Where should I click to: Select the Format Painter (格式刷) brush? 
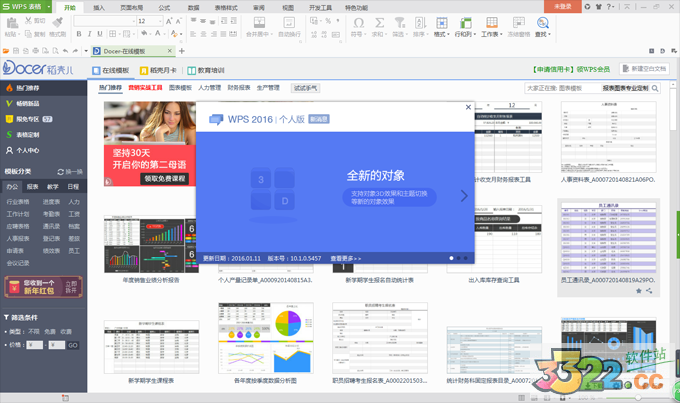(x=57, y=22)
